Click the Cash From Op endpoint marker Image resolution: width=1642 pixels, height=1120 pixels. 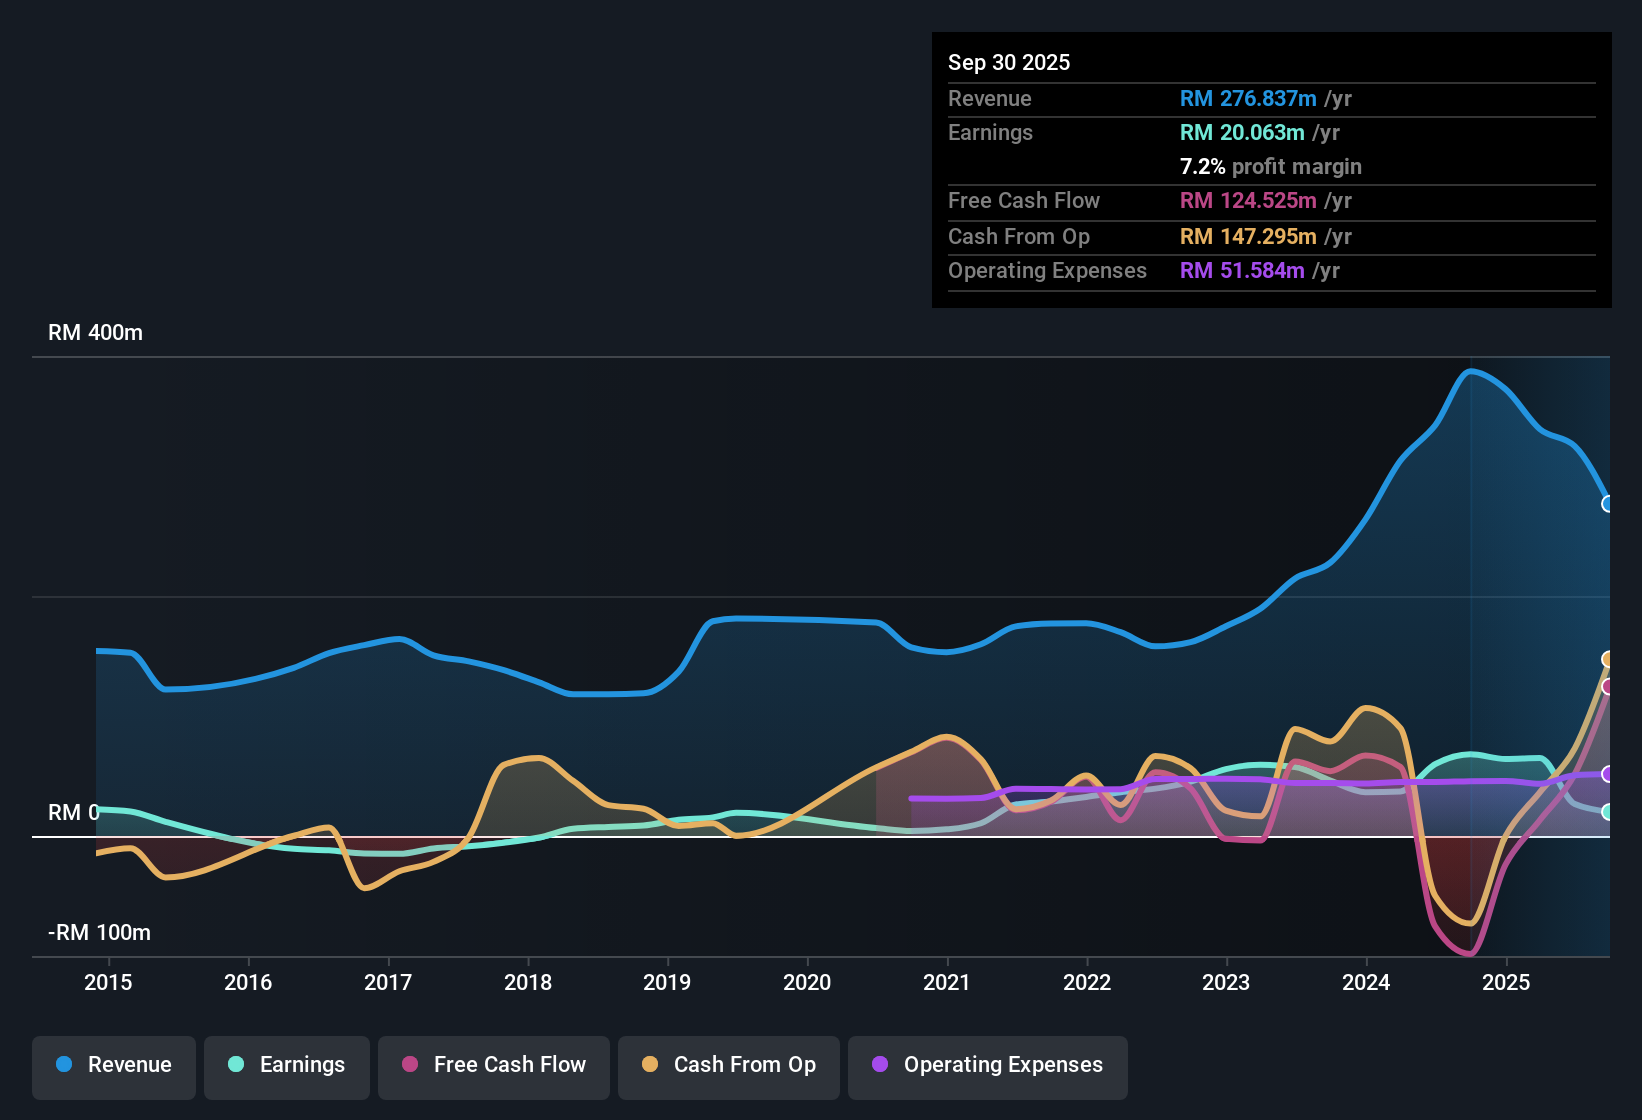point(1607,658)
